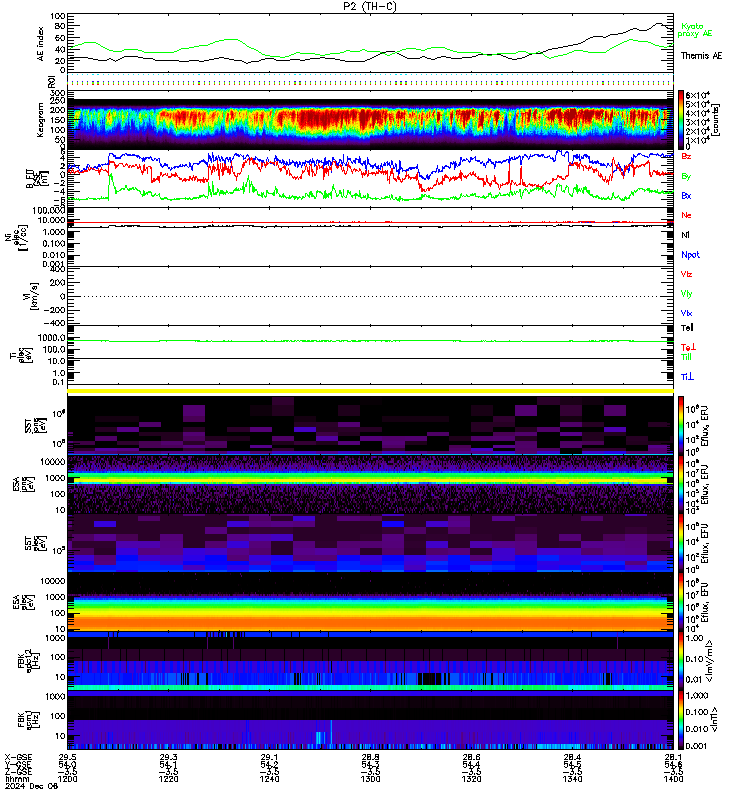Select the red Te perpendicular legend label
The width and height of the screenshot is (750, 800).
point(688,347)
